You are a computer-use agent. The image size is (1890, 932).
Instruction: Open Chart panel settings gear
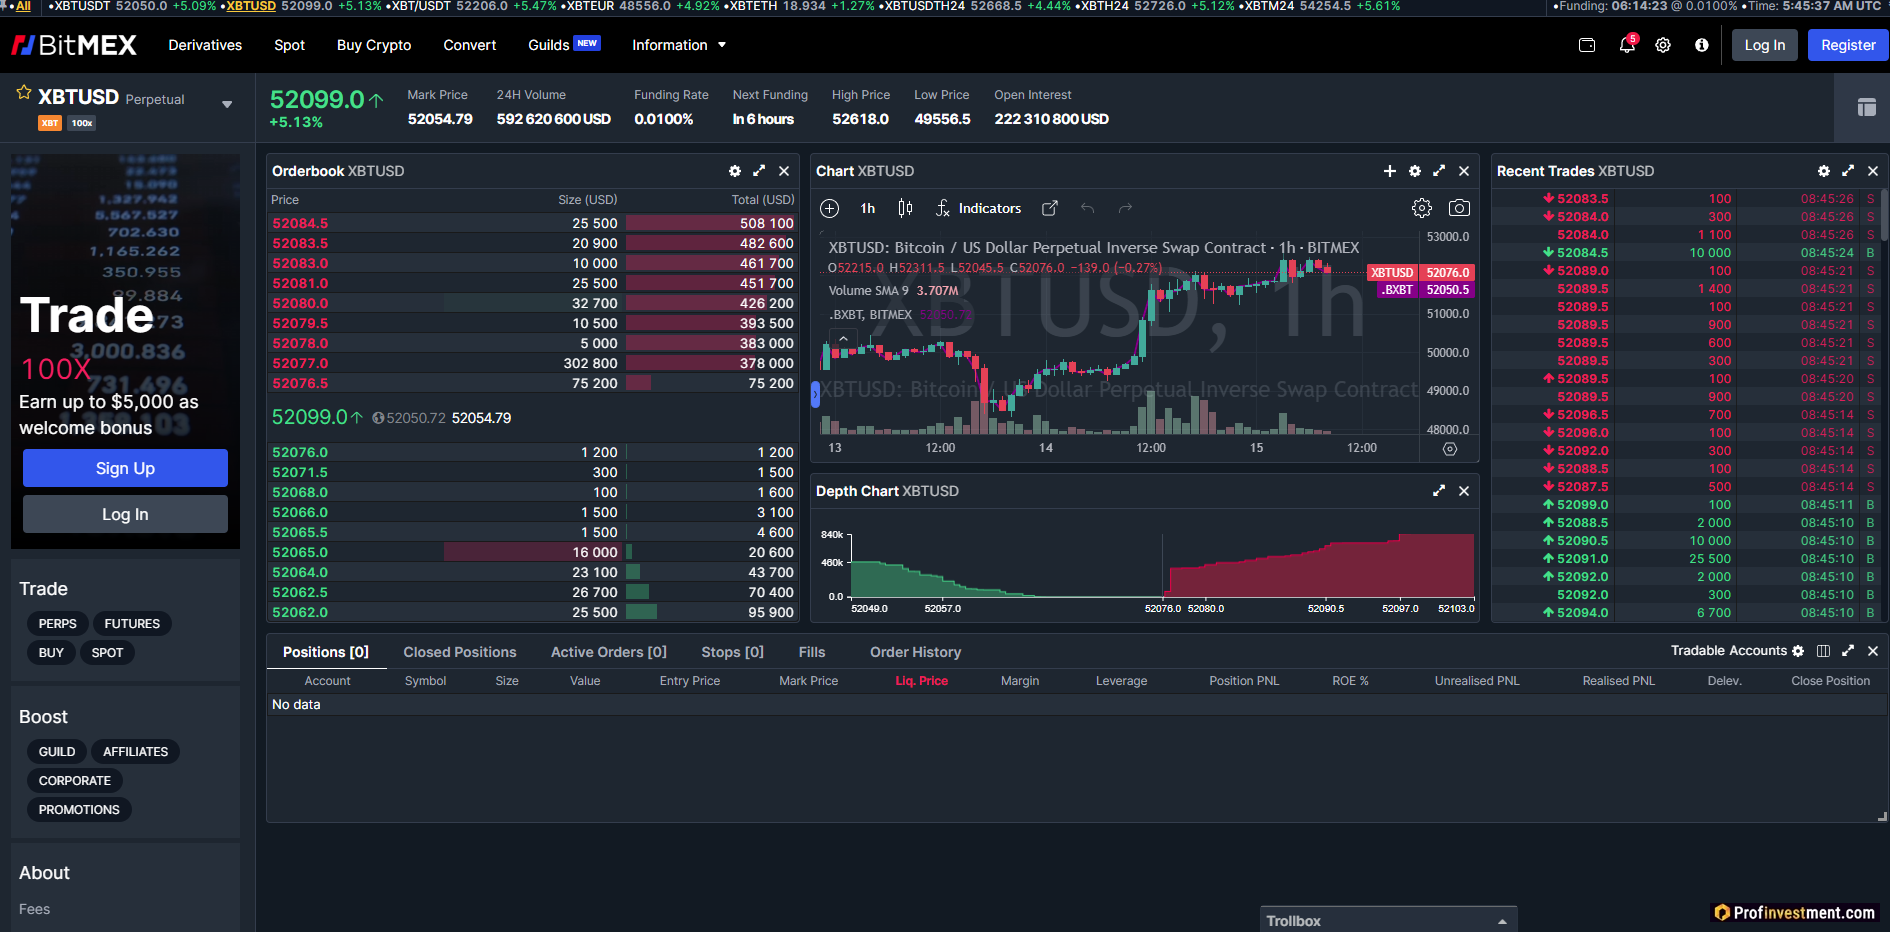click(1415, 171)
